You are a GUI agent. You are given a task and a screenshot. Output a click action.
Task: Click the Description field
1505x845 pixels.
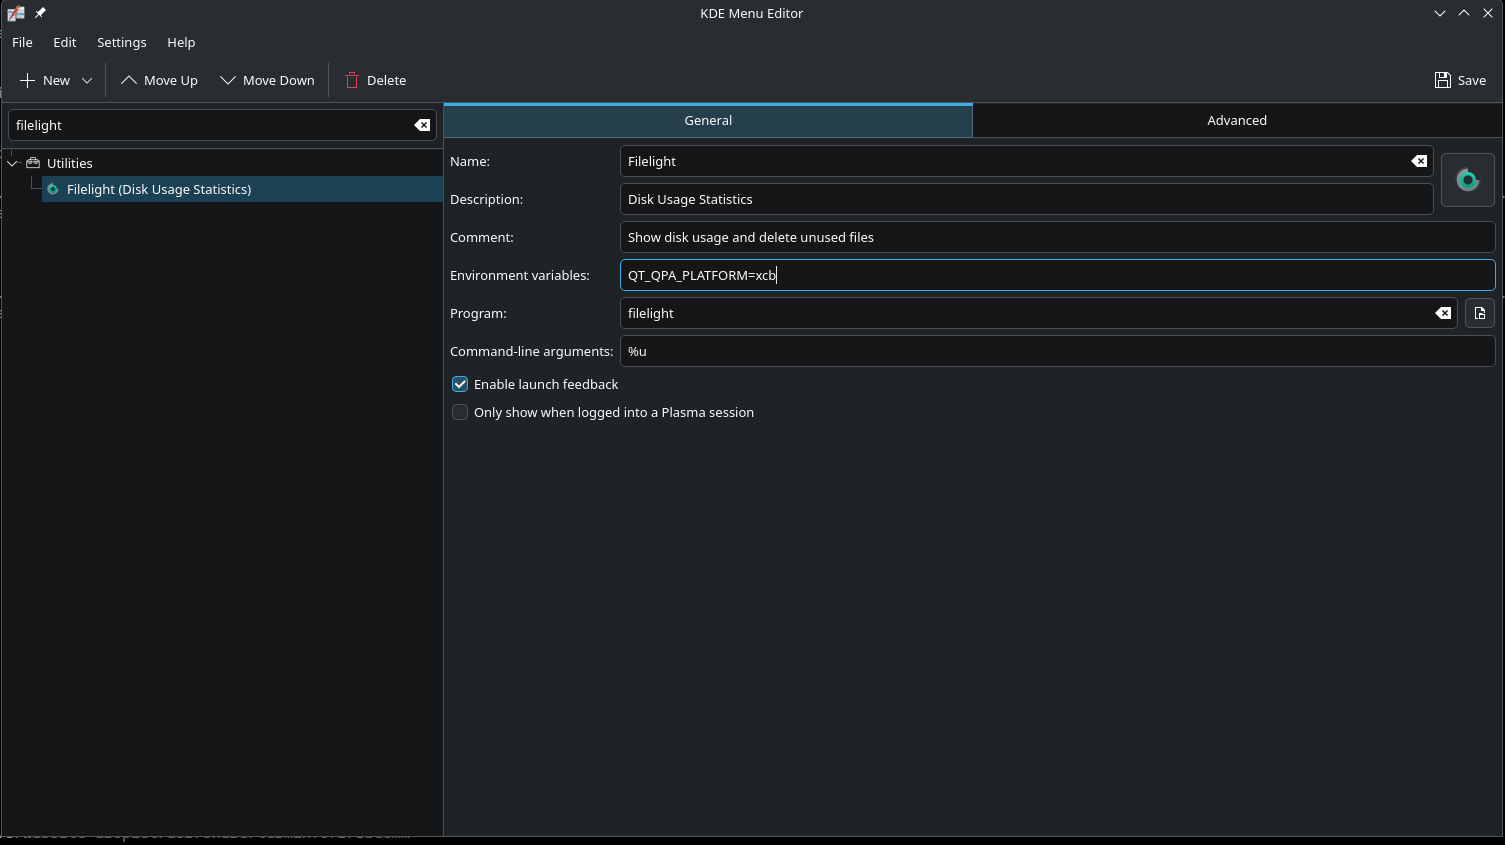pos(1027,199)
